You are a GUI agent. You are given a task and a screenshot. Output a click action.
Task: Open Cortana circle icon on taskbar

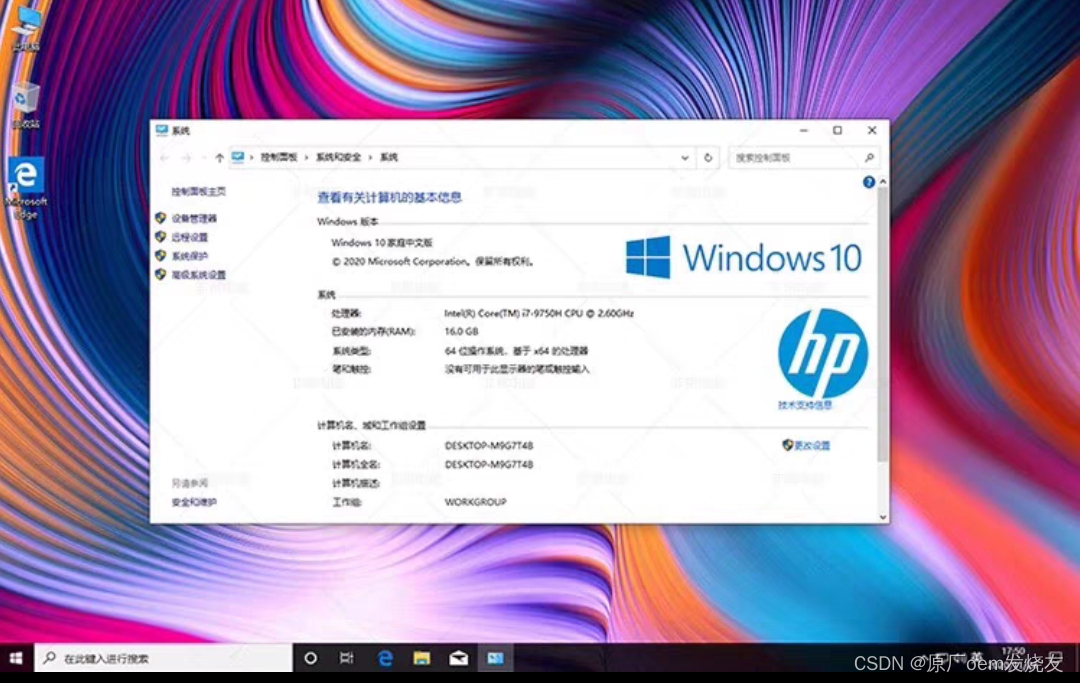coord(311,658)
